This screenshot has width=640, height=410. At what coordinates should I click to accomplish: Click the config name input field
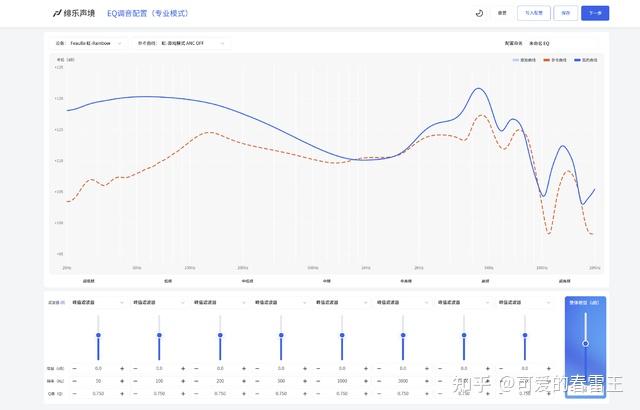(563, 43)
